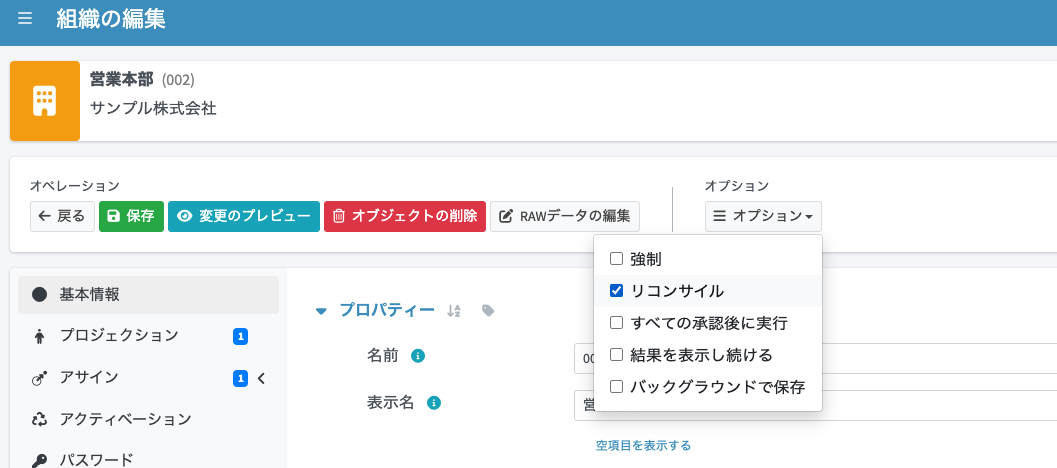Uncheck the リコンサイル option
The height and width of the screenshot is (468, 1057).
tap(616, 291)
